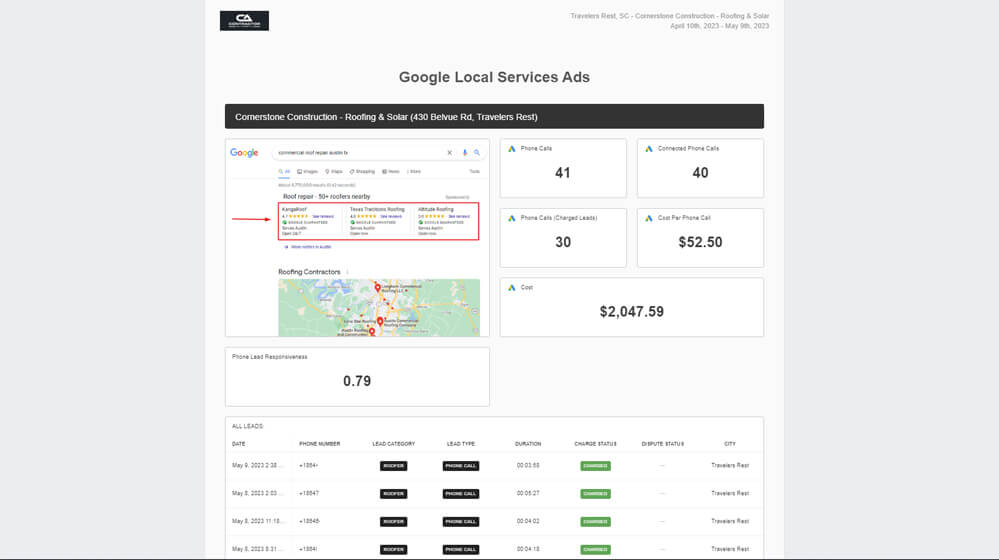
Task: Click Tools in the Google results bar
Action: [x=475, y=171]
